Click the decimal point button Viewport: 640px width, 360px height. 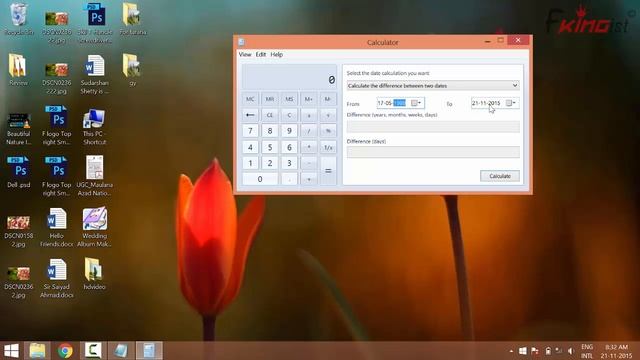point(289,179)
